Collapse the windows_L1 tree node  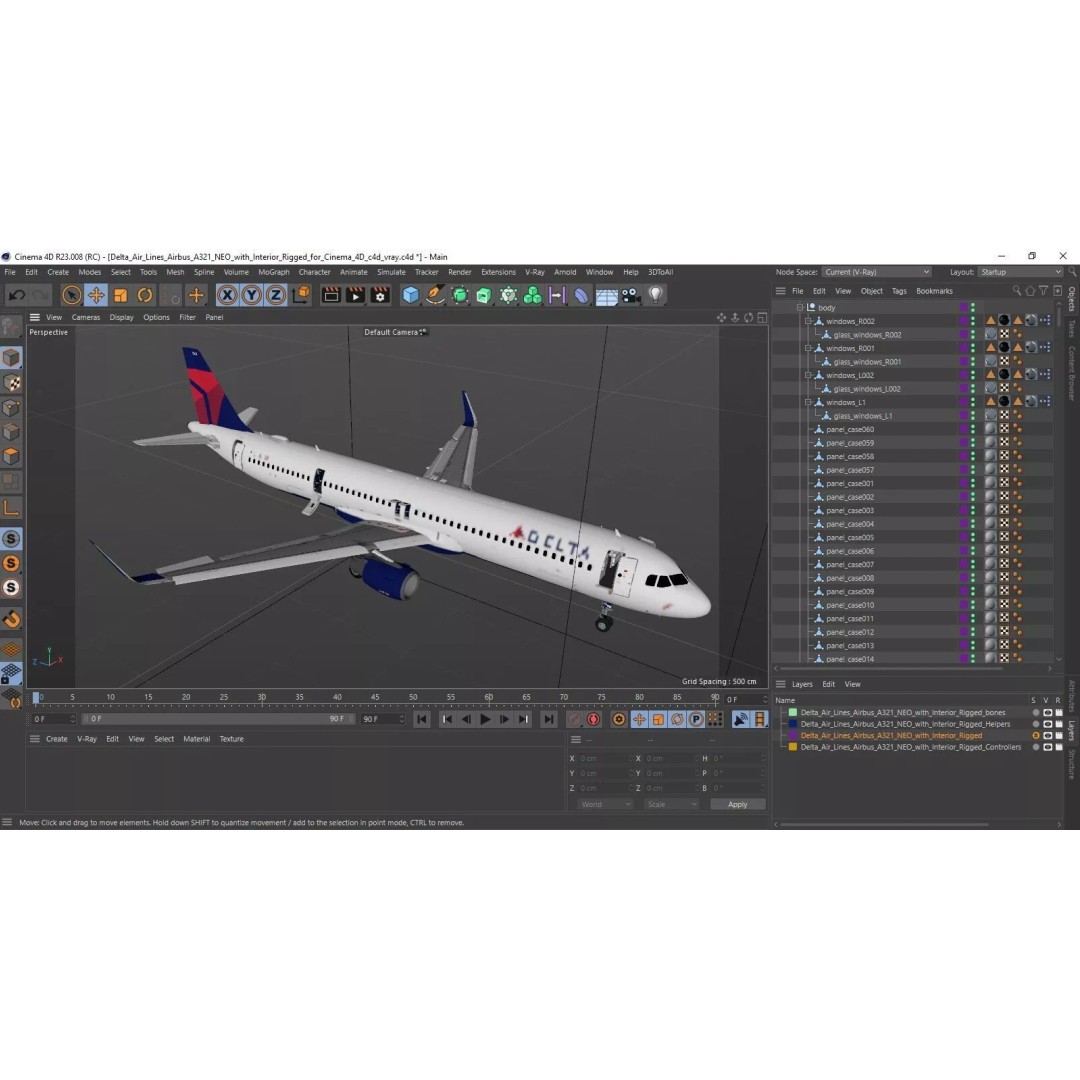pyautogui.click(x=808, y=402)
